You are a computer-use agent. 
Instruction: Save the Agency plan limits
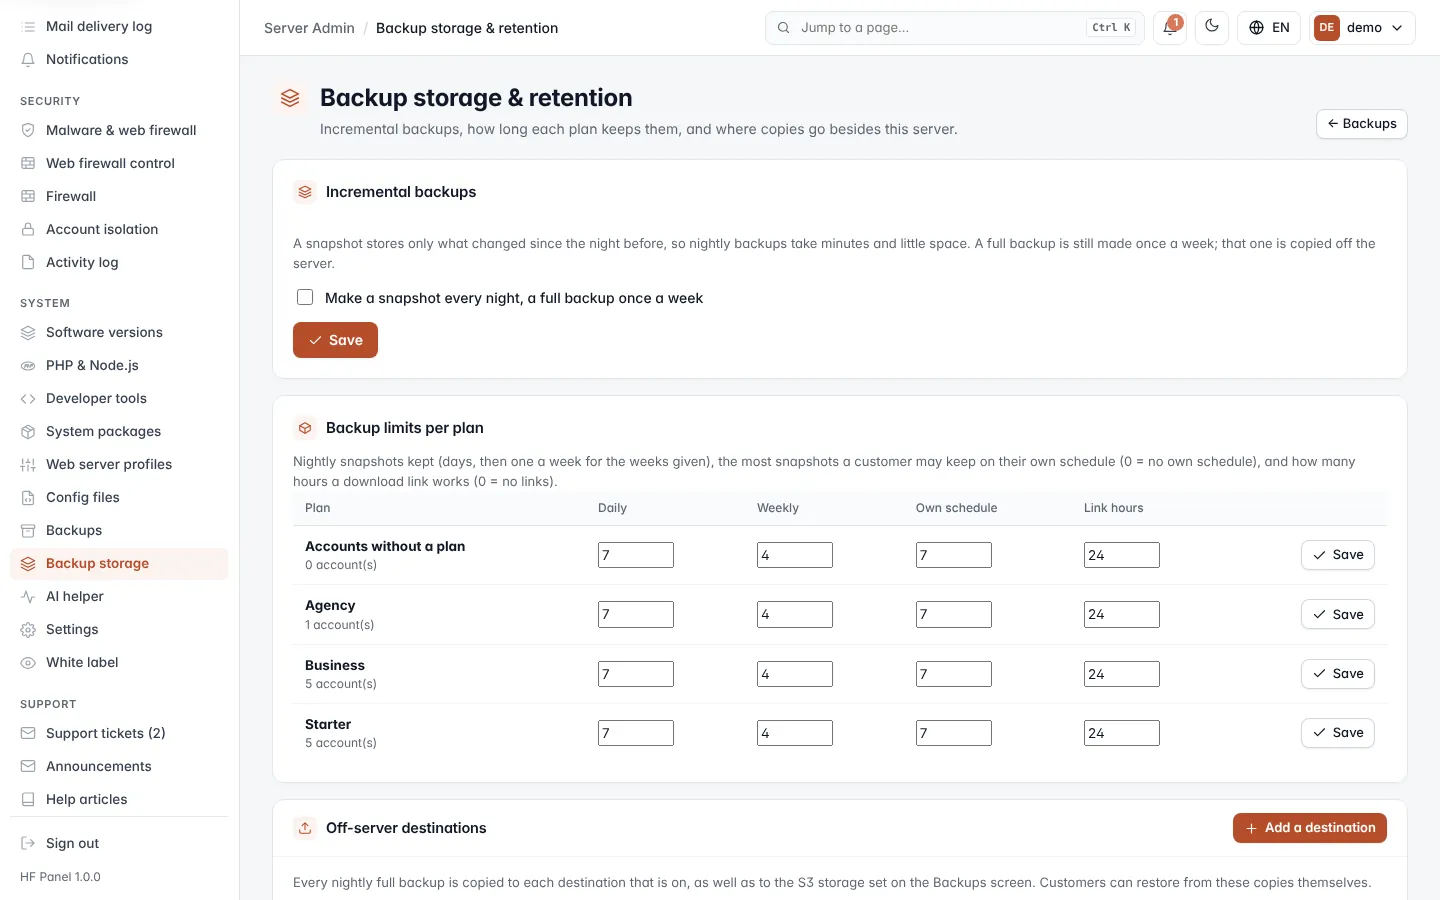pos(1338,614)
